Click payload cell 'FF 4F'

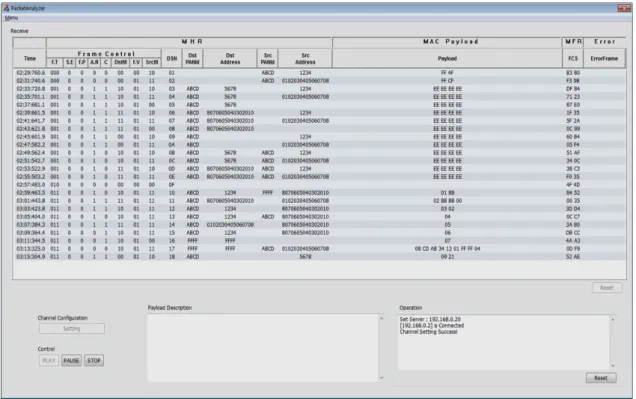click(x=447, y=73)
